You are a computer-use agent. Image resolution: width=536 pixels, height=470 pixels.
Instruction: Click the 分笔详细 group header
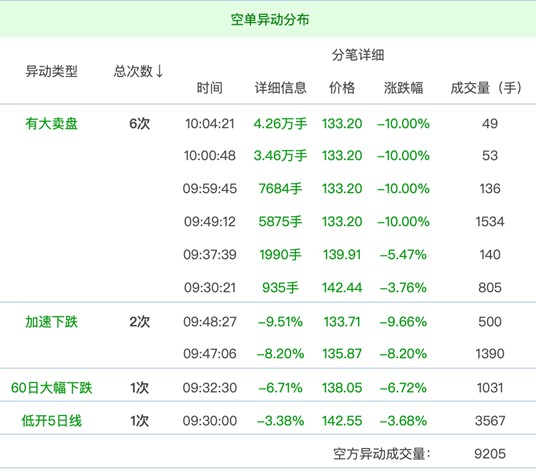(x=358, y=55)
